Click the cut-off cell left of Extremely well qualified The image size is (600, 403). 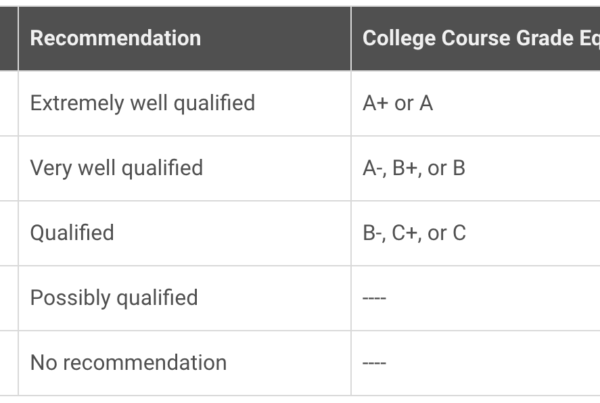pyautogui.click(x=8, y=103)
